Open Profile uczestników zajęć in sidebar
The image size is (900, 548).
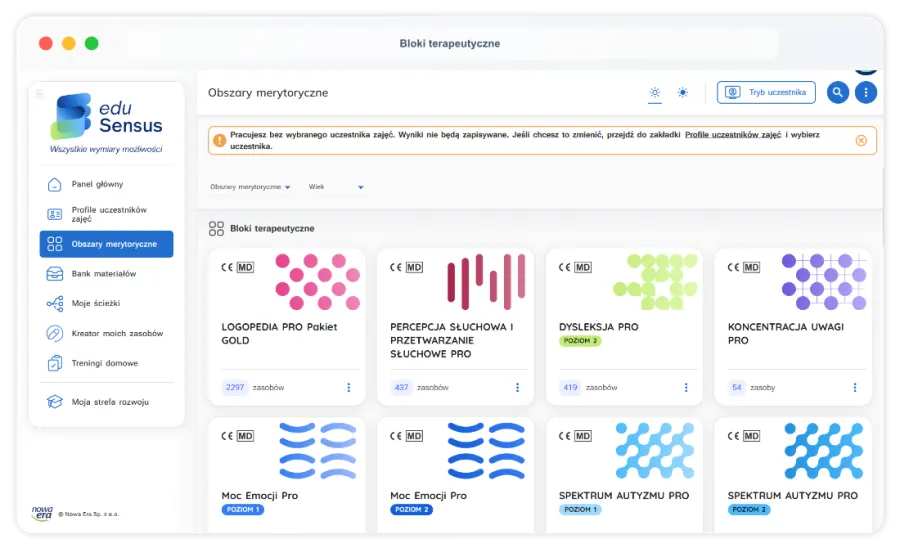(x=106, y=214)
